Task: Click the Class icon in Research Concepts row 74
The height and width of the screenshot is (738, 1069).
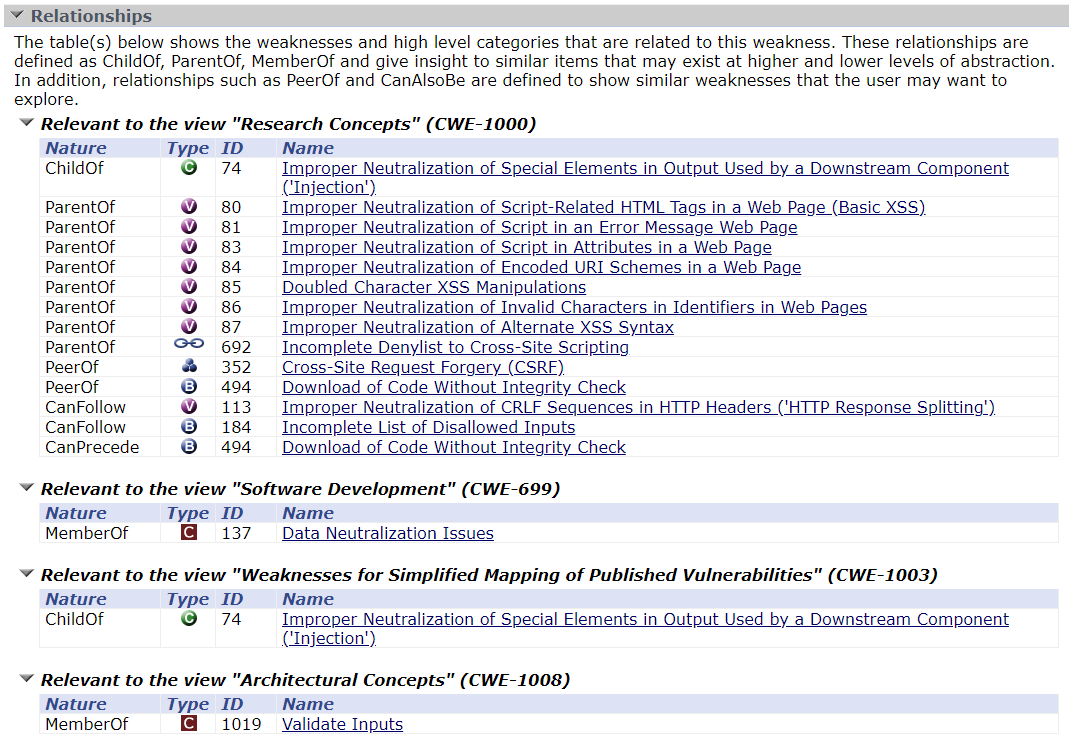Action: click(189, 167)
